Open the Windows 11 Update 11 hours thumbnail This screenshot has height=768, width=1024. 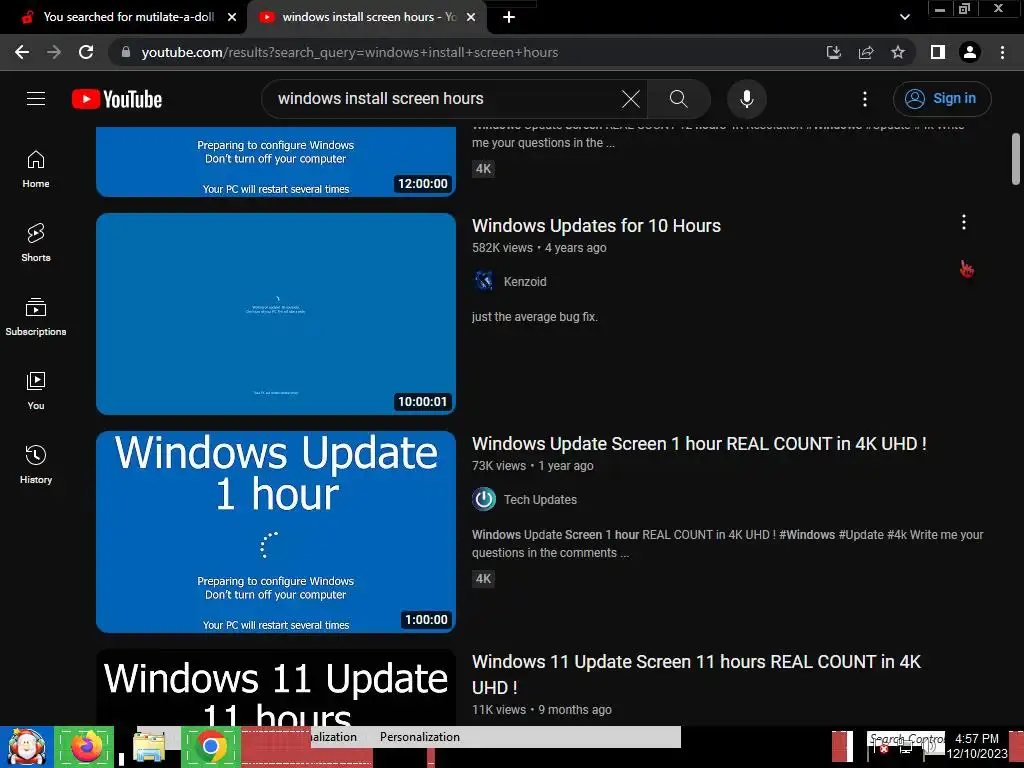pos(276,687)
